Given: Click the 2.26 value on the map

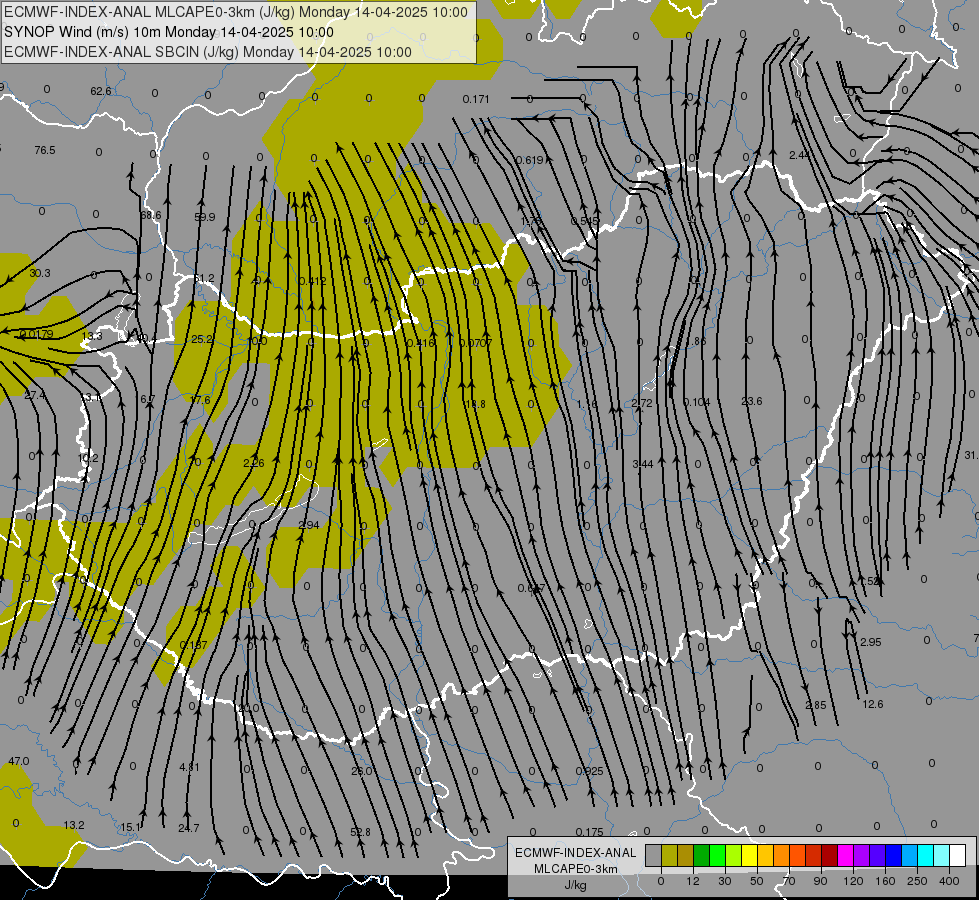Looking at the screenshot, I should pos(253,463).
